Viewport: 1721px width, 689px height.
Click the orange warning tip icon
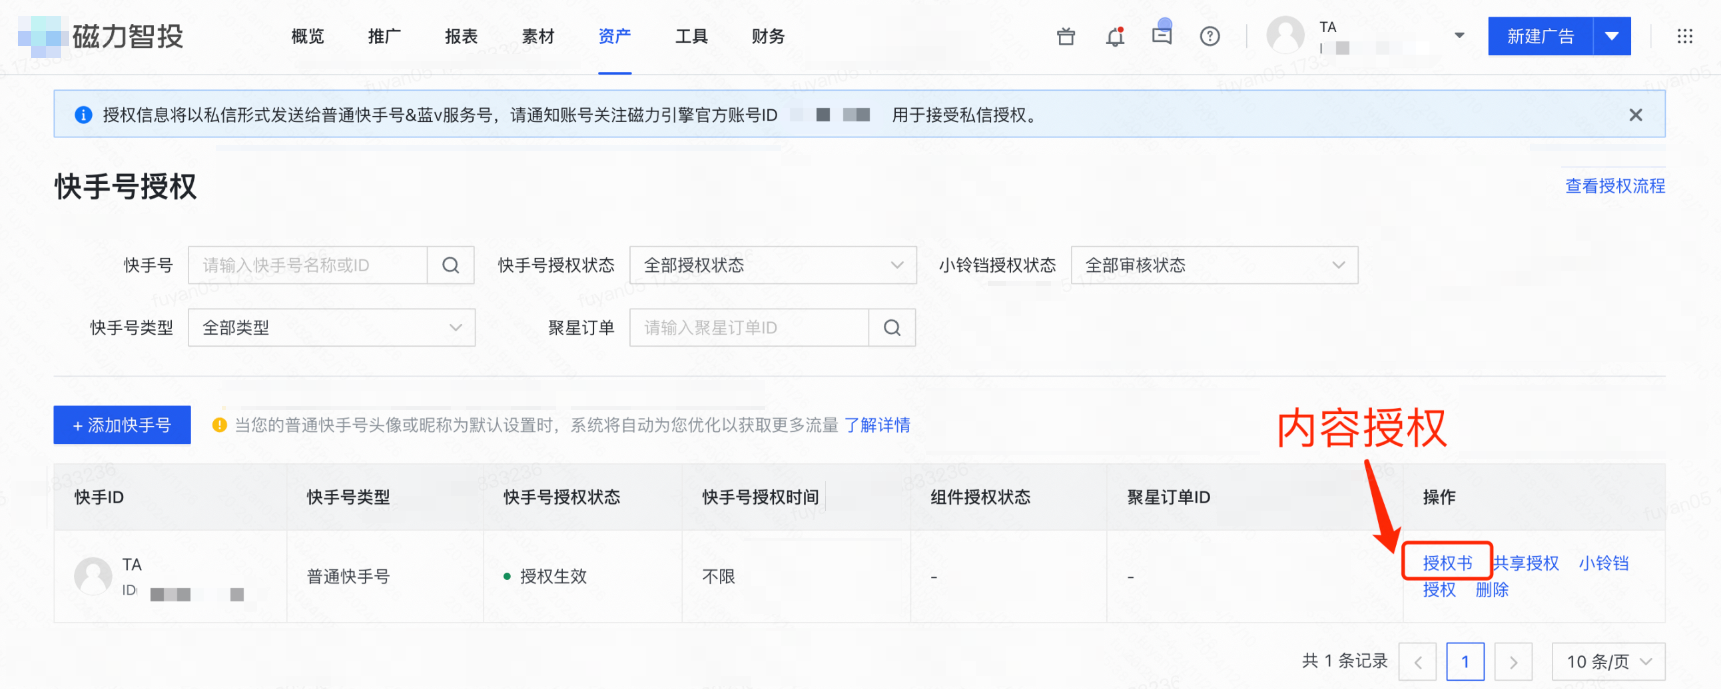220,425
